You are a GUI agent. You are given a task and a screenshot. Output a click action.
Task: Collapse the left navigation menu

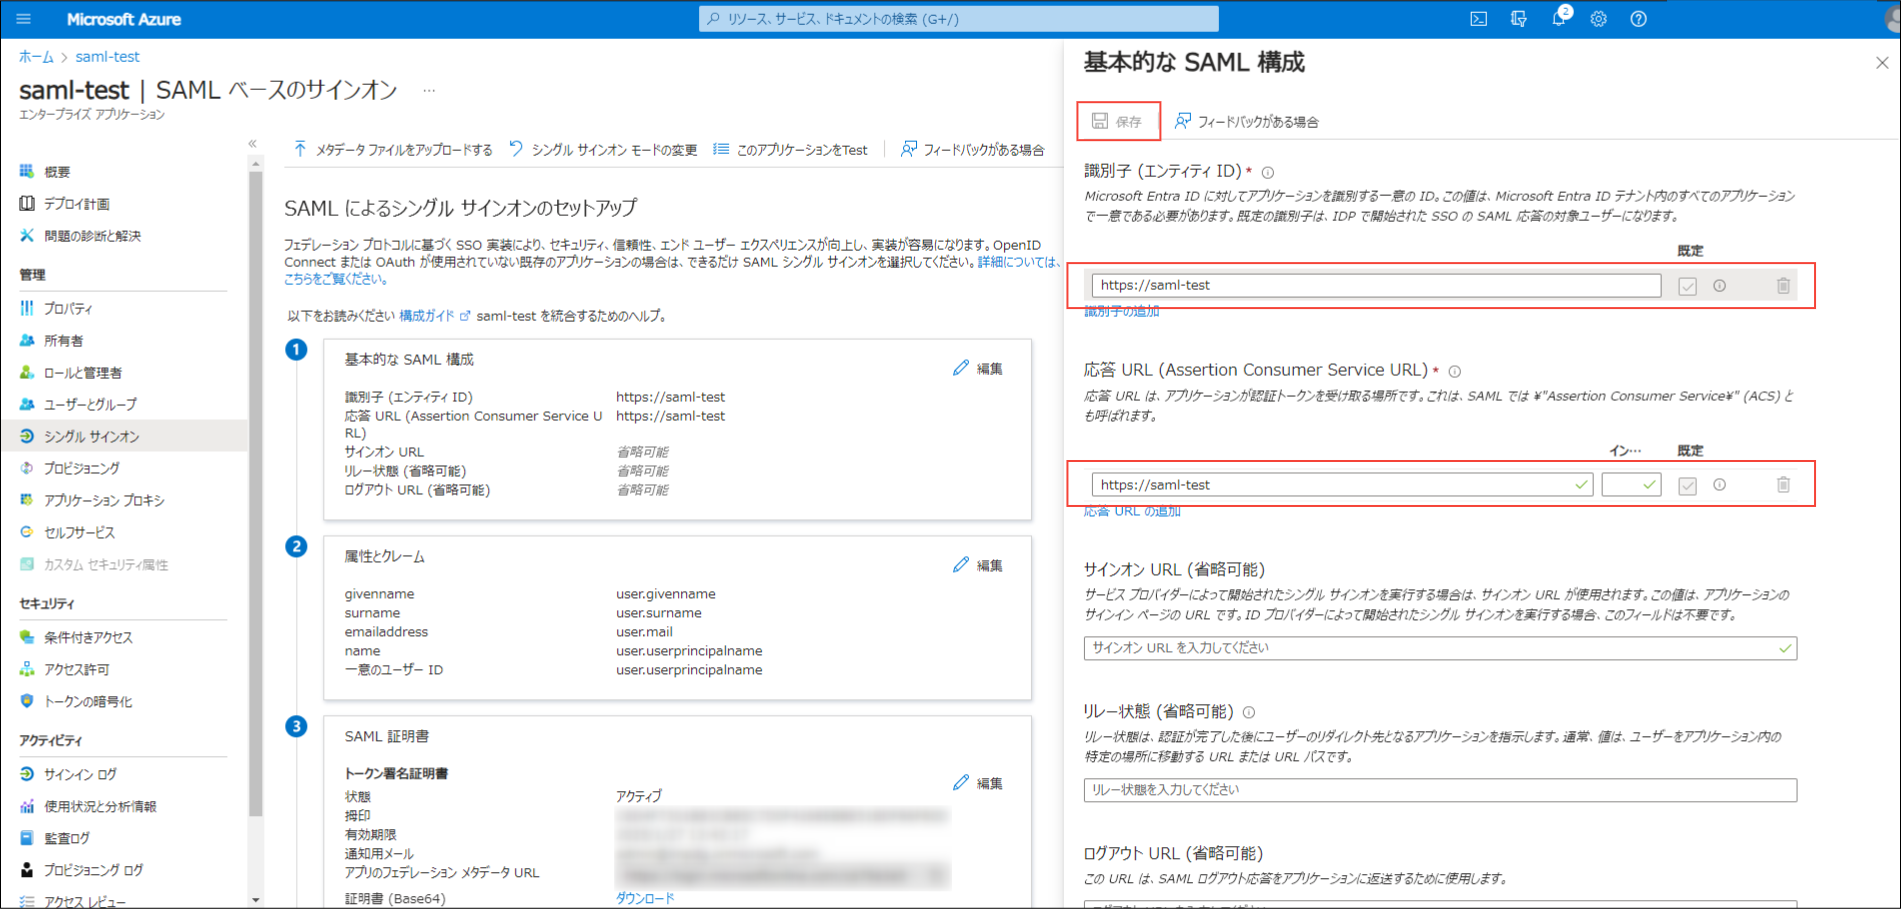pos(253,144)
